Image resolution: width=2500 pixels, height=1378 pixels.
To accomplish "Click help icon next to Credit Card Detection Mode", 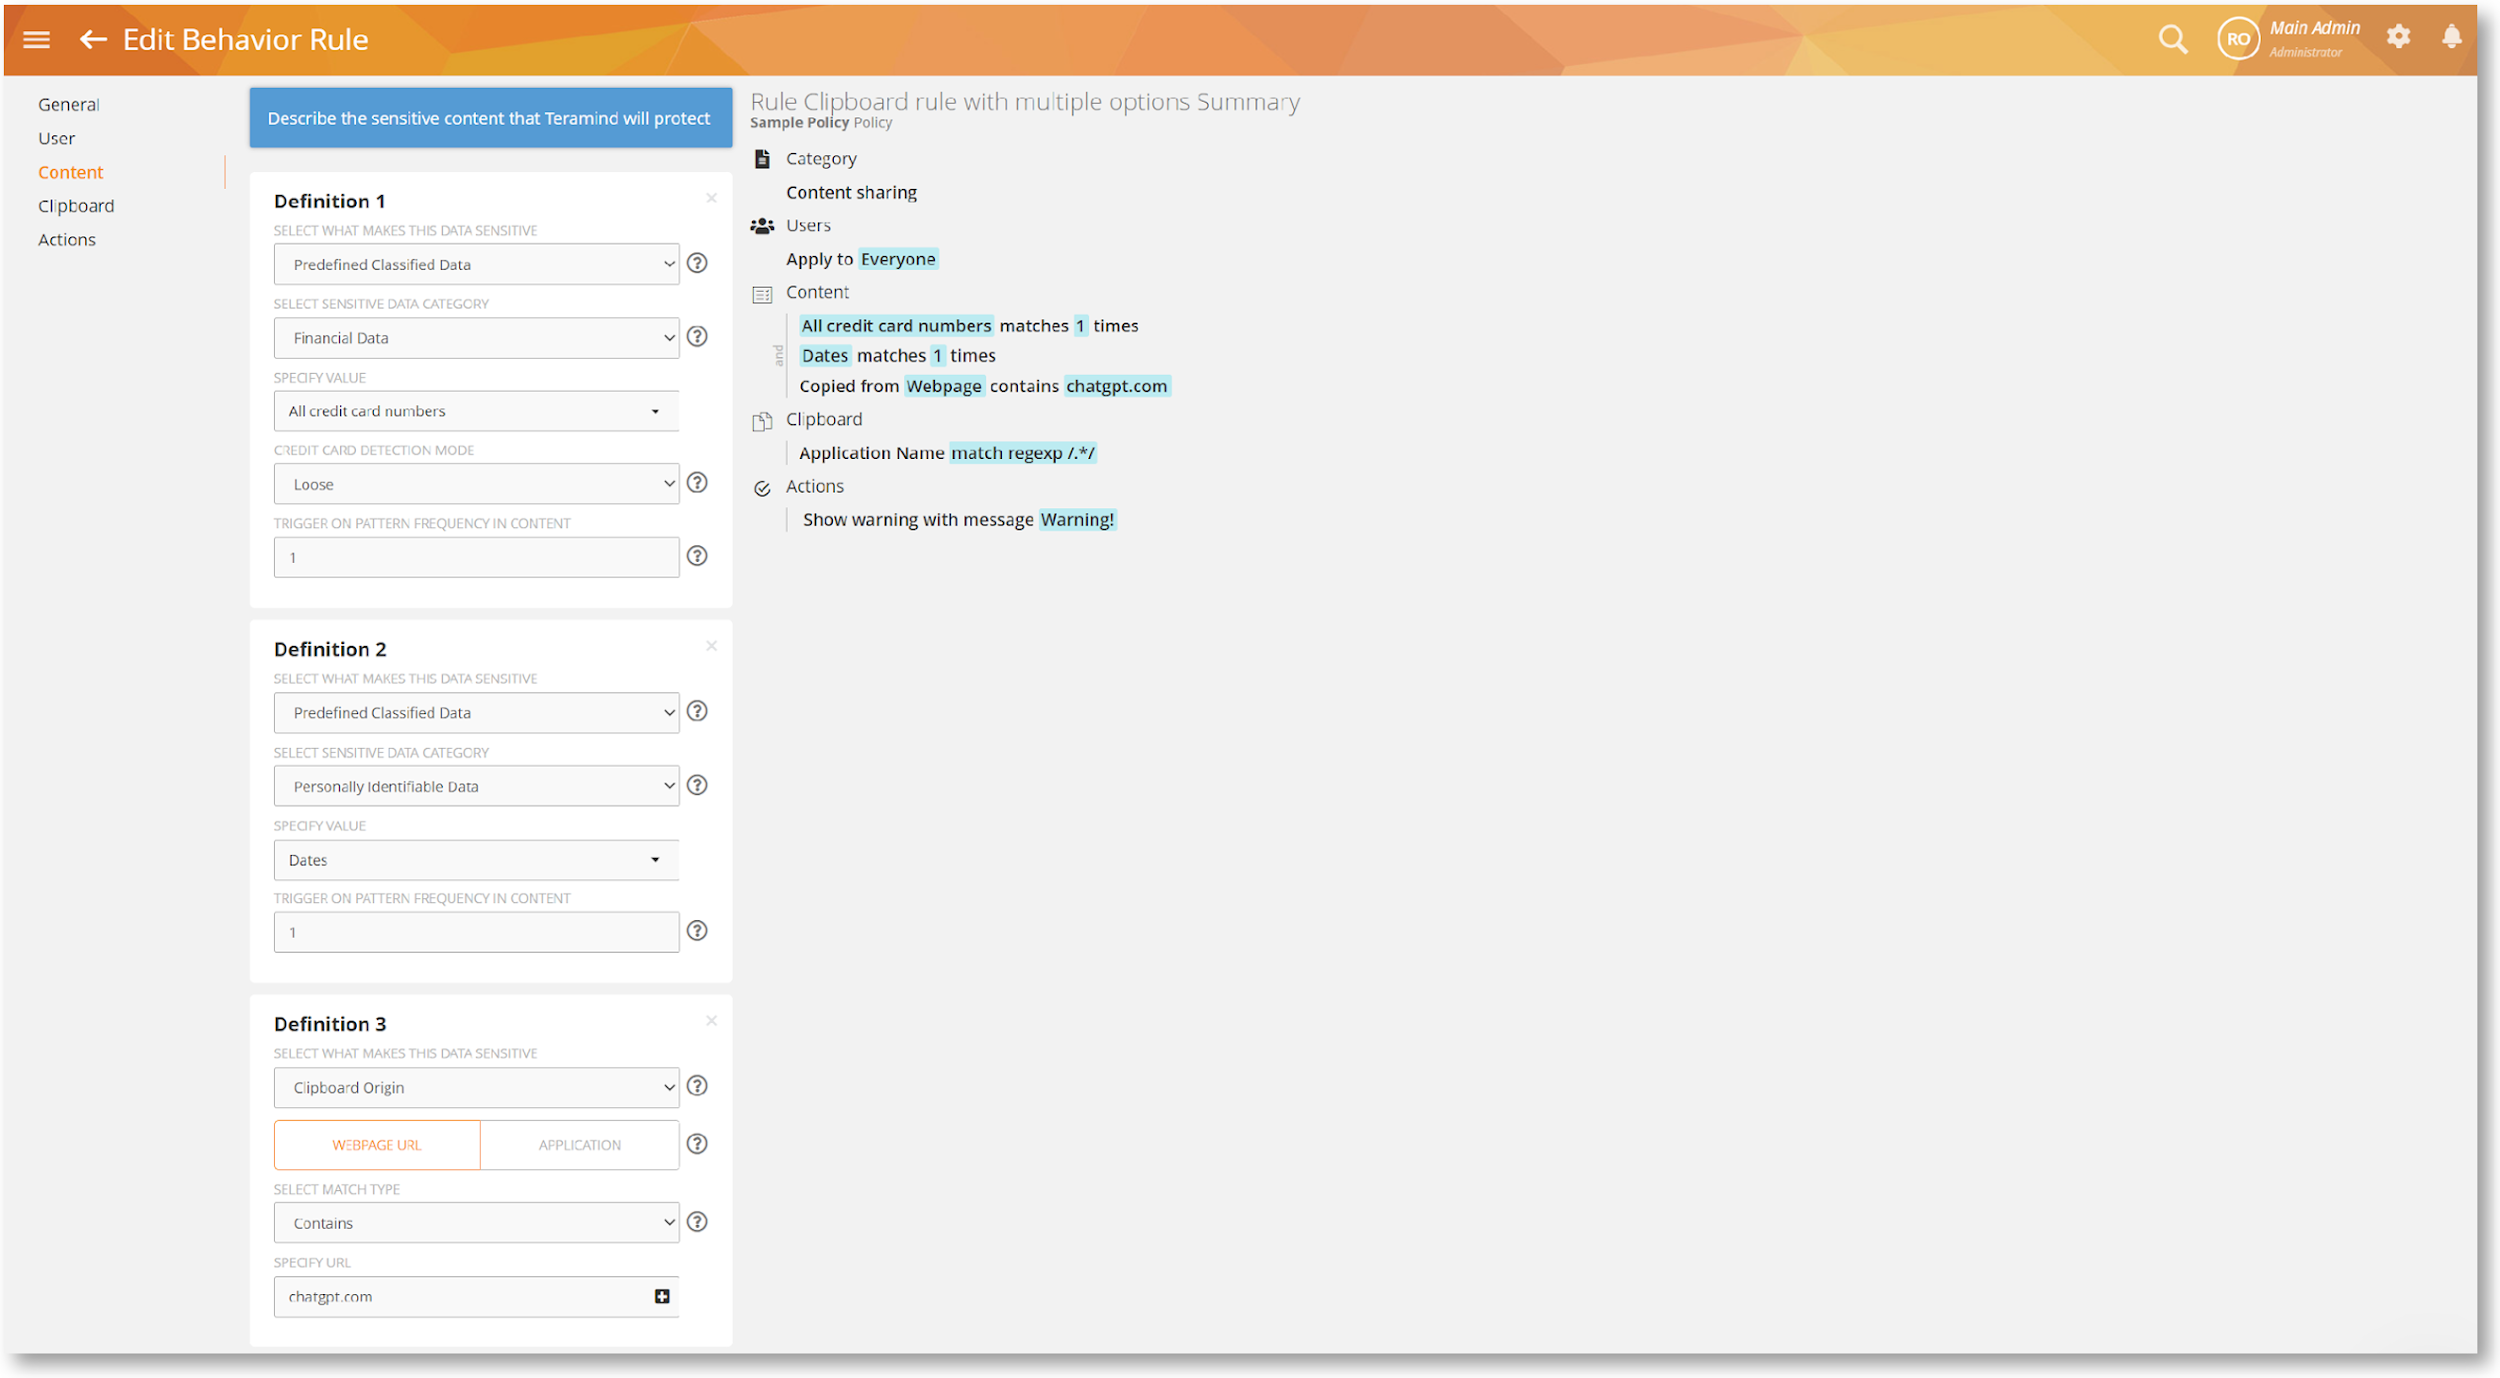I will pyautogui.click(x=697, y=483).
